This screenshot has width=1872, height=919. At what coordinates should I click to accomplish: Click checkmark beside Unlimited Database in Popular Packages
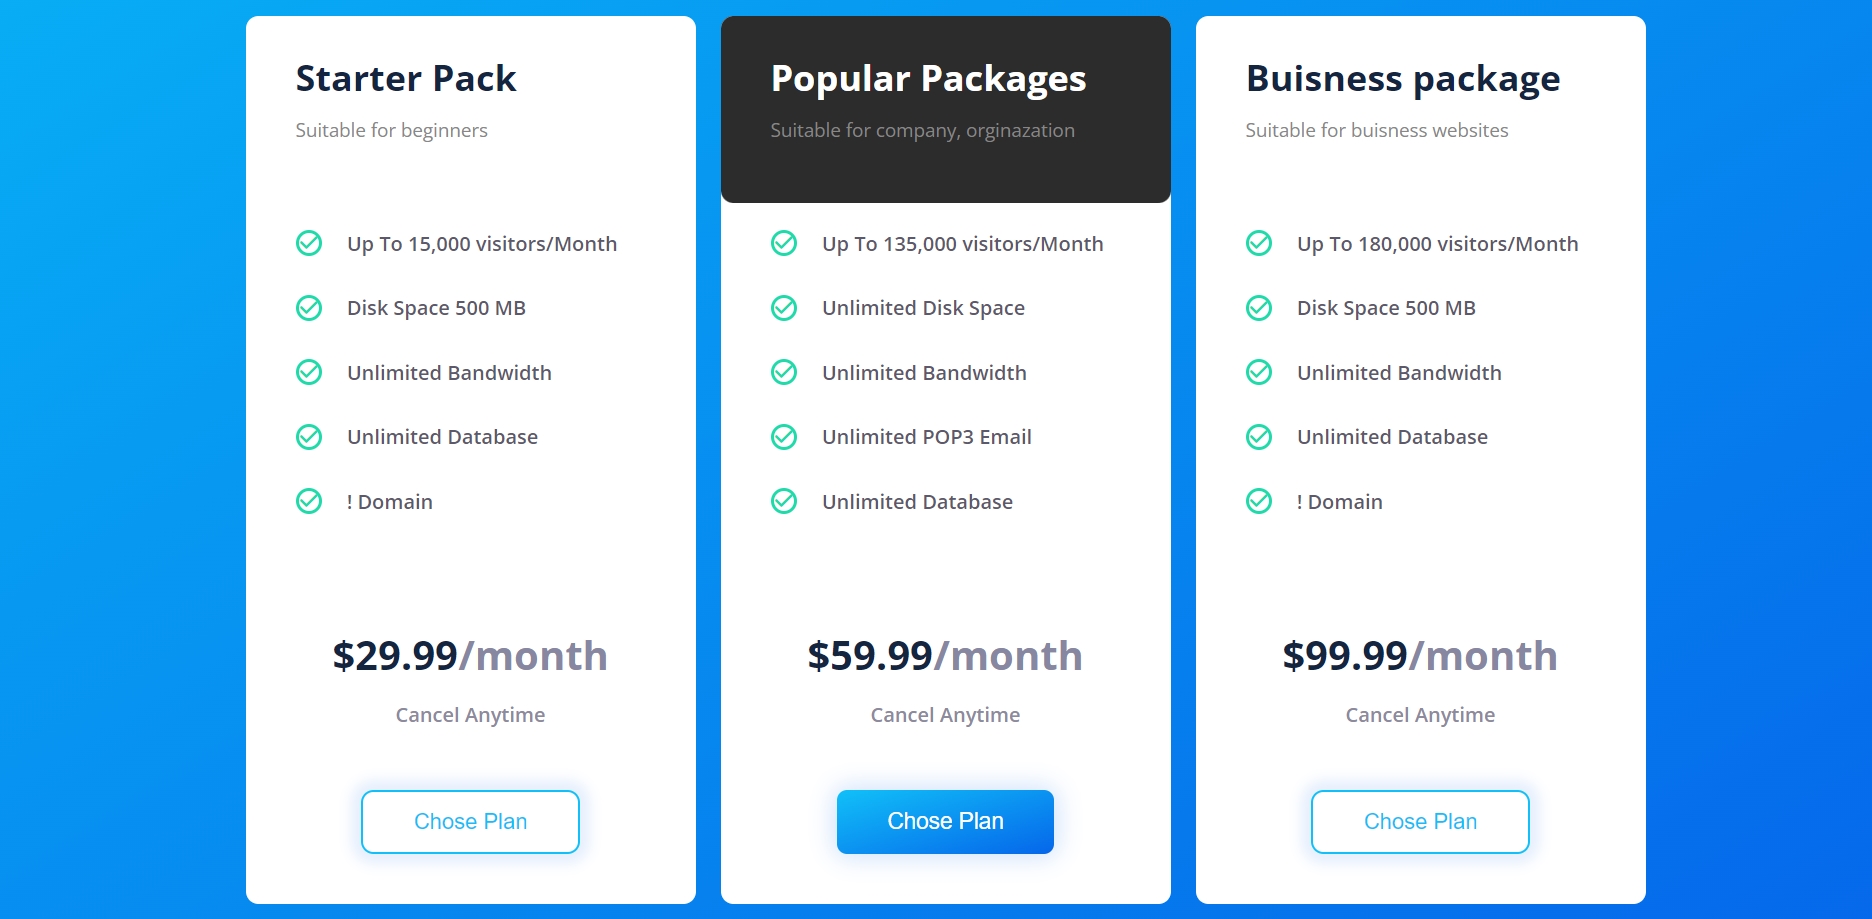784,501
